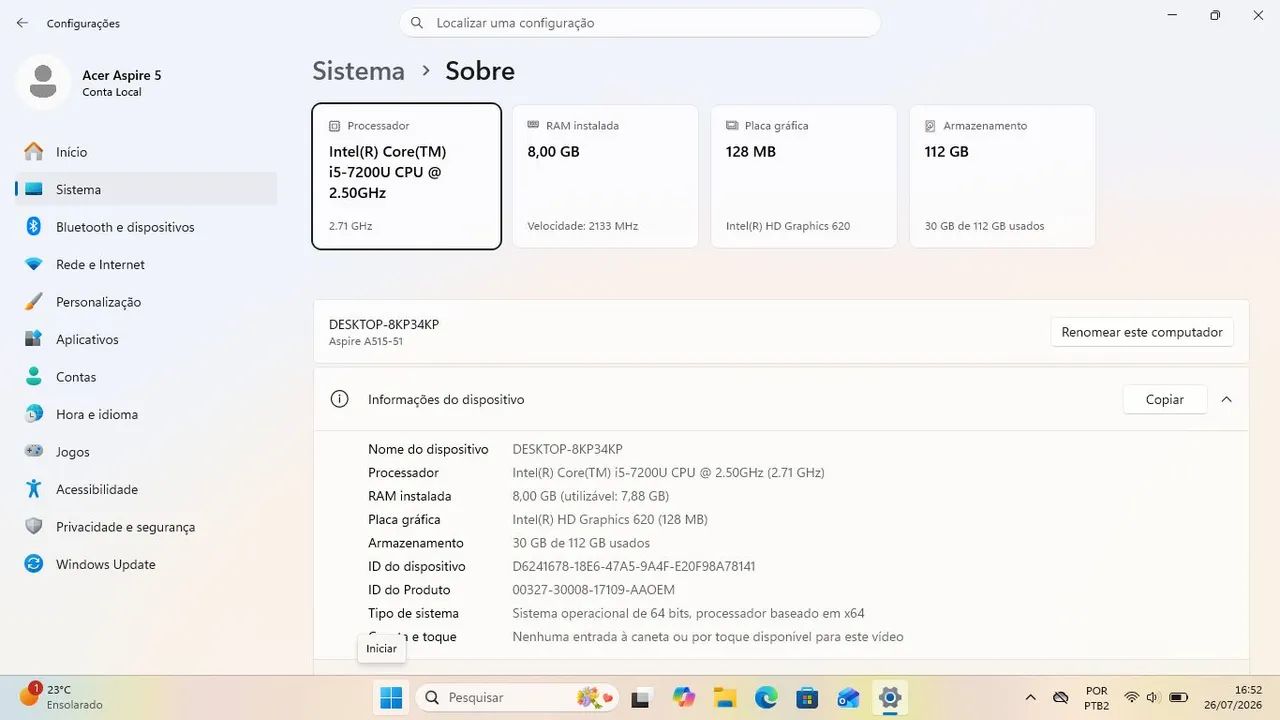
Task: Select Sistema in the sidebar
Action: (146, 189)
